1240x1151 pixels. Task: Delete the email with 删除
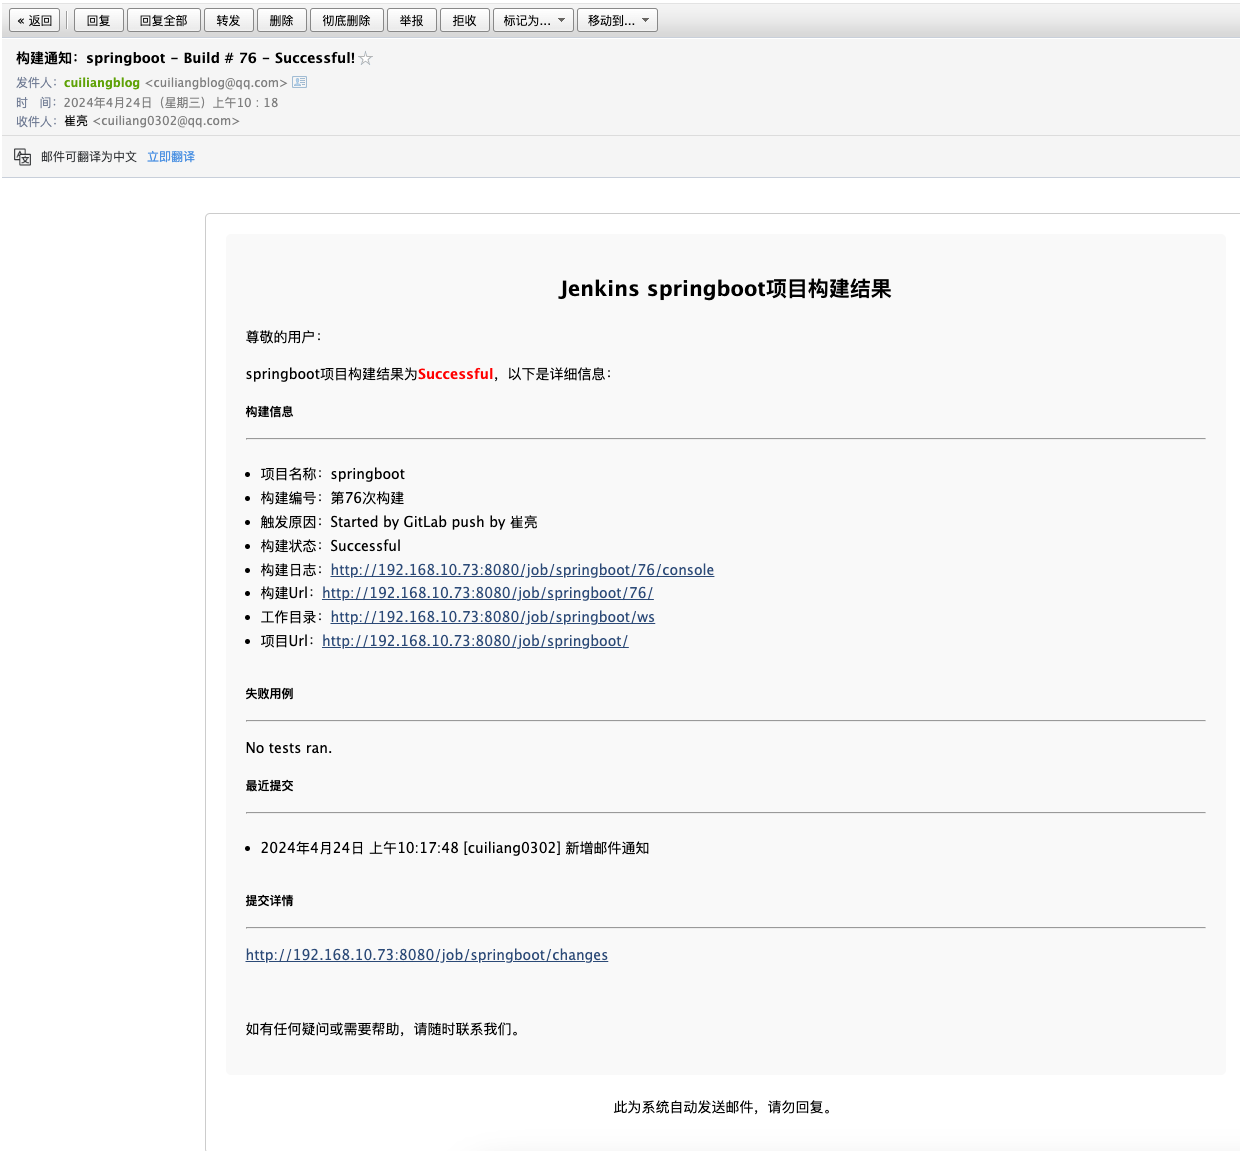coord(282,20)
